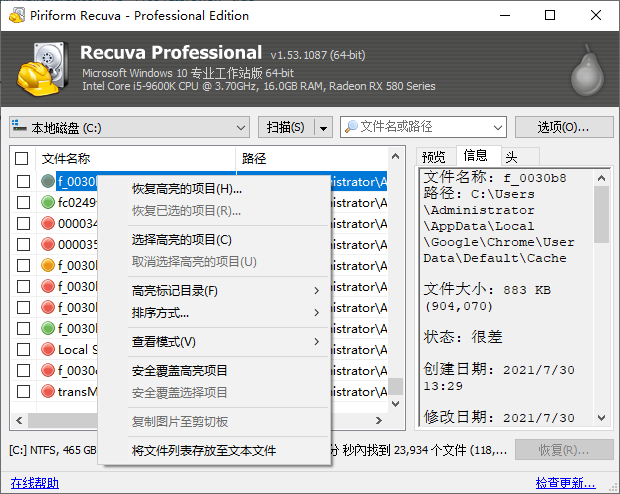Viewport: 620px width, 494px height.
Task: Open the arrow dropdown next to 扫描(S)
Action: tap(323, 127)
